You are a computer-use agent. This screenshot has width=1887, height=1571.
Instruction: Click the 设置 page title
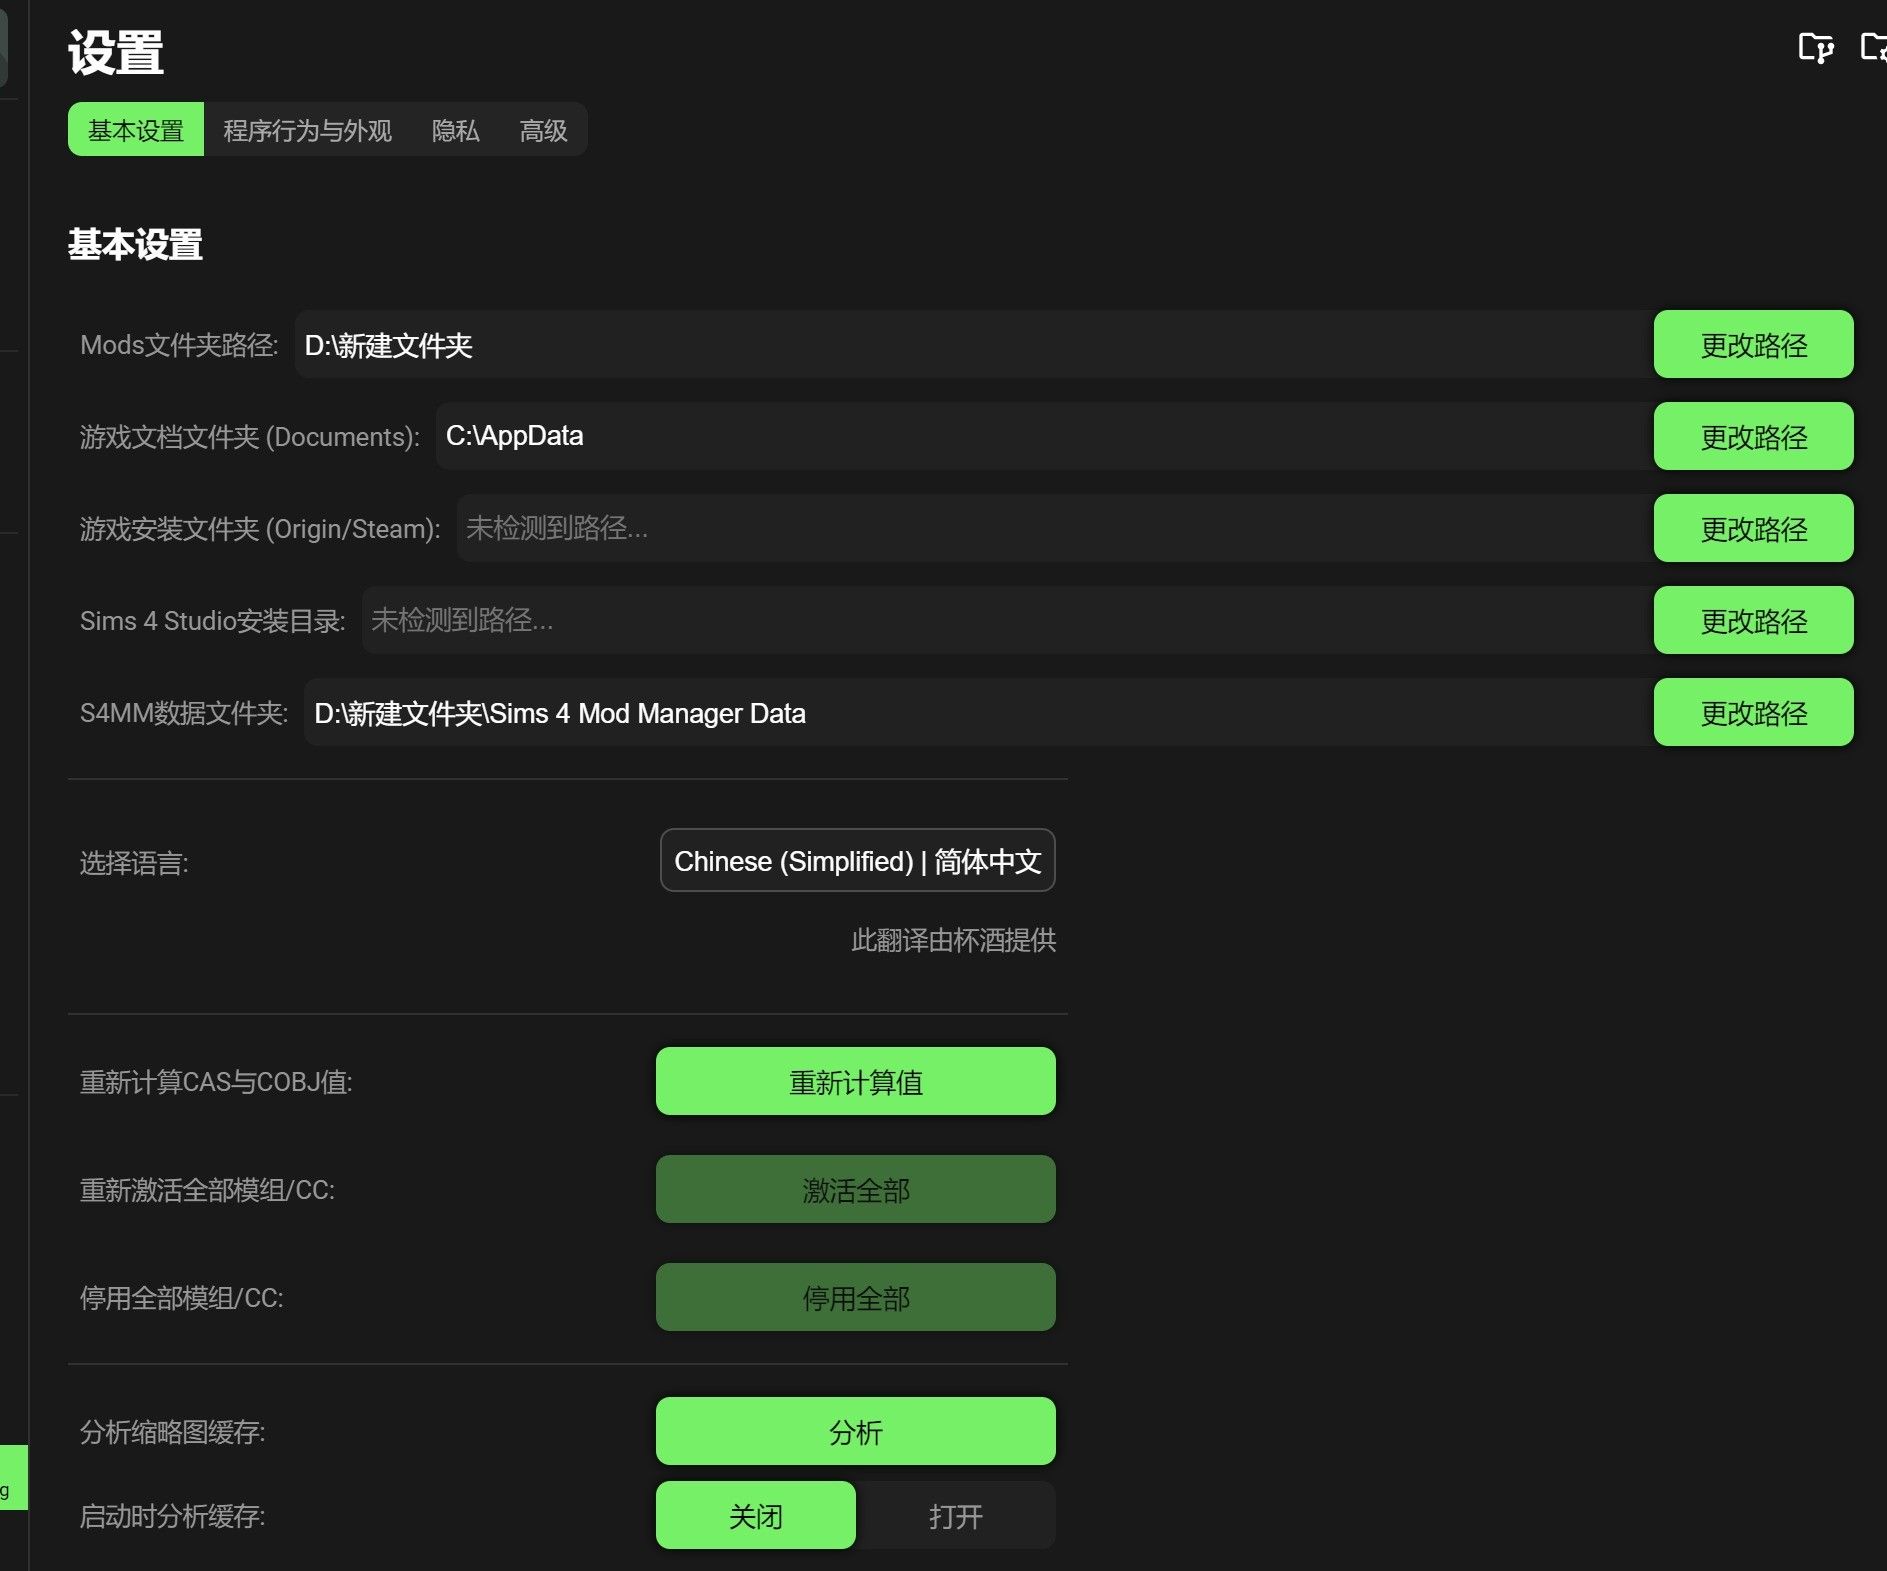tap(115, 52)
